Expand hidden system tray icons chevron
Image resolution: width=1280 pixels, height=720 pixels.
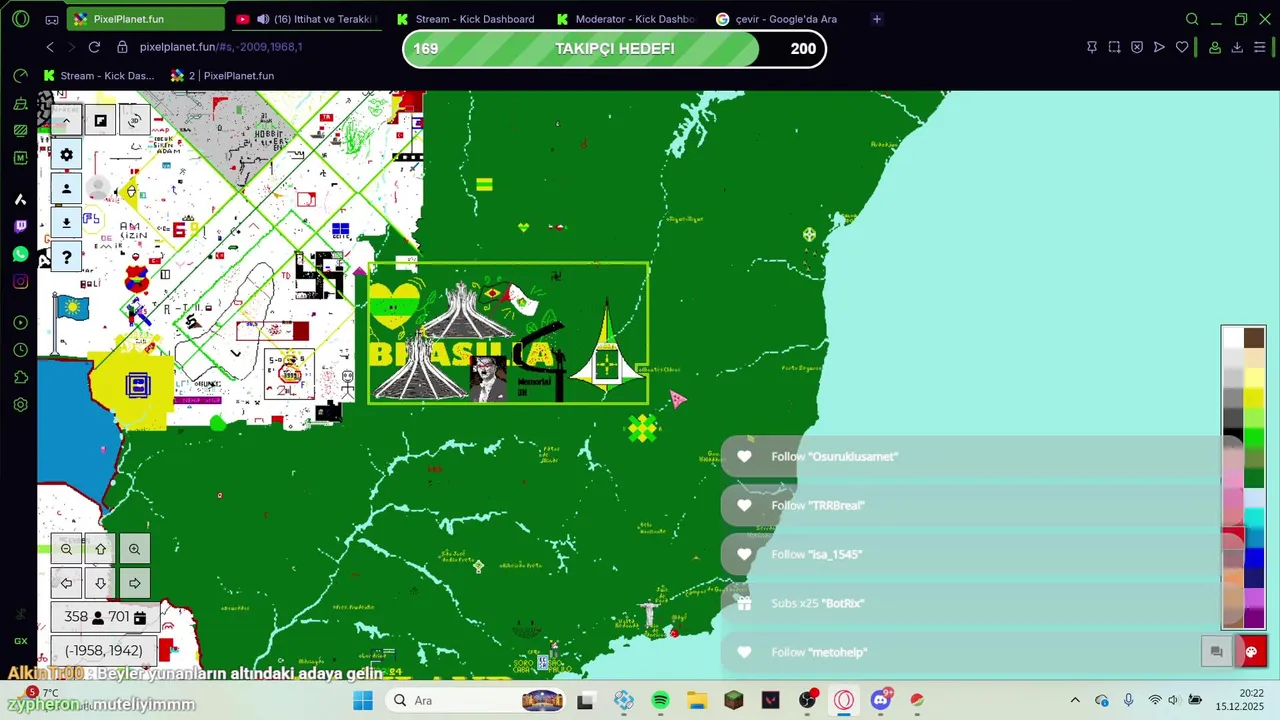1075,700
